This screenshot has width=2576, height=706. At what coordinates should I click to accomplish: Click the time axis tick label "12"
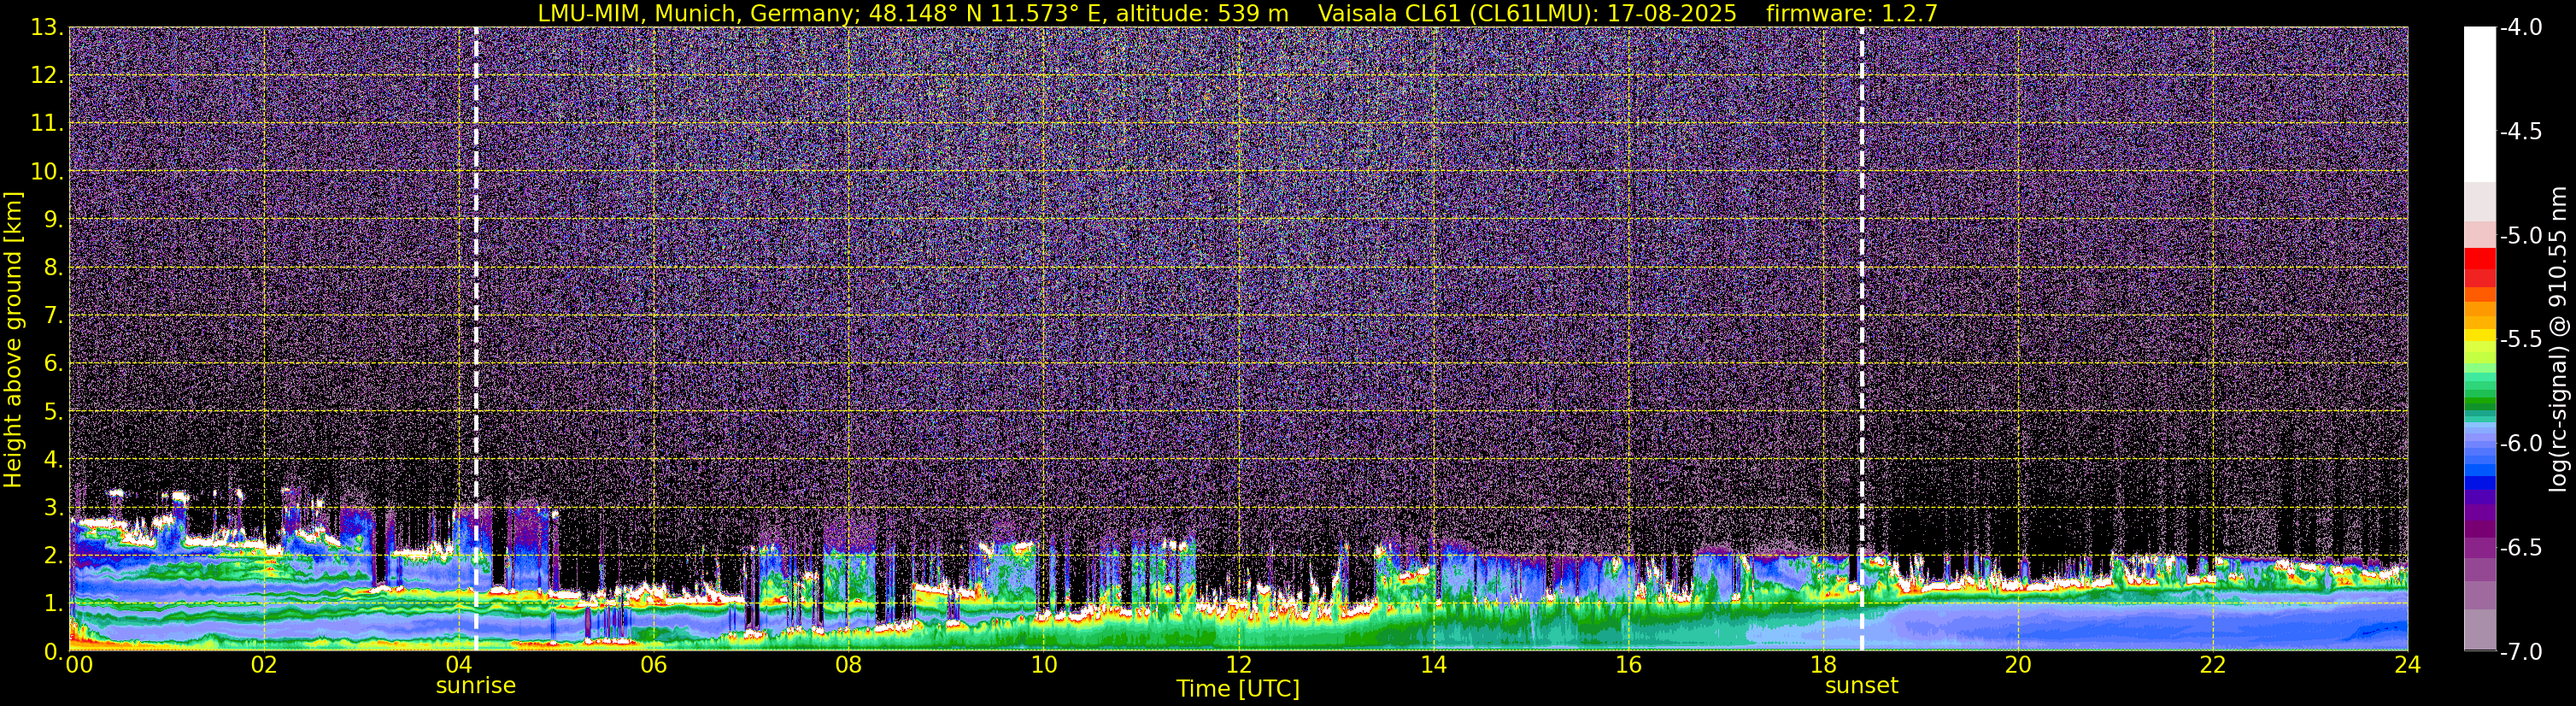(1238, 665)
